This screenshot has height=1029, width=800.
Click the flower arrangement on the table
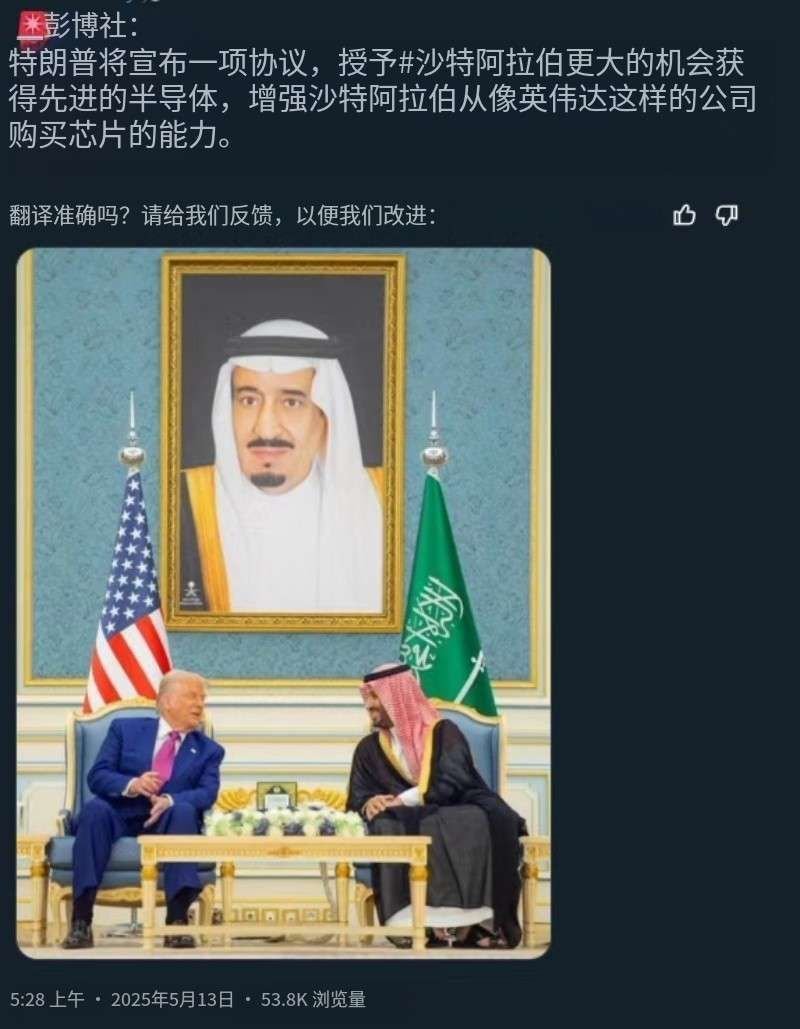[284, 822]
